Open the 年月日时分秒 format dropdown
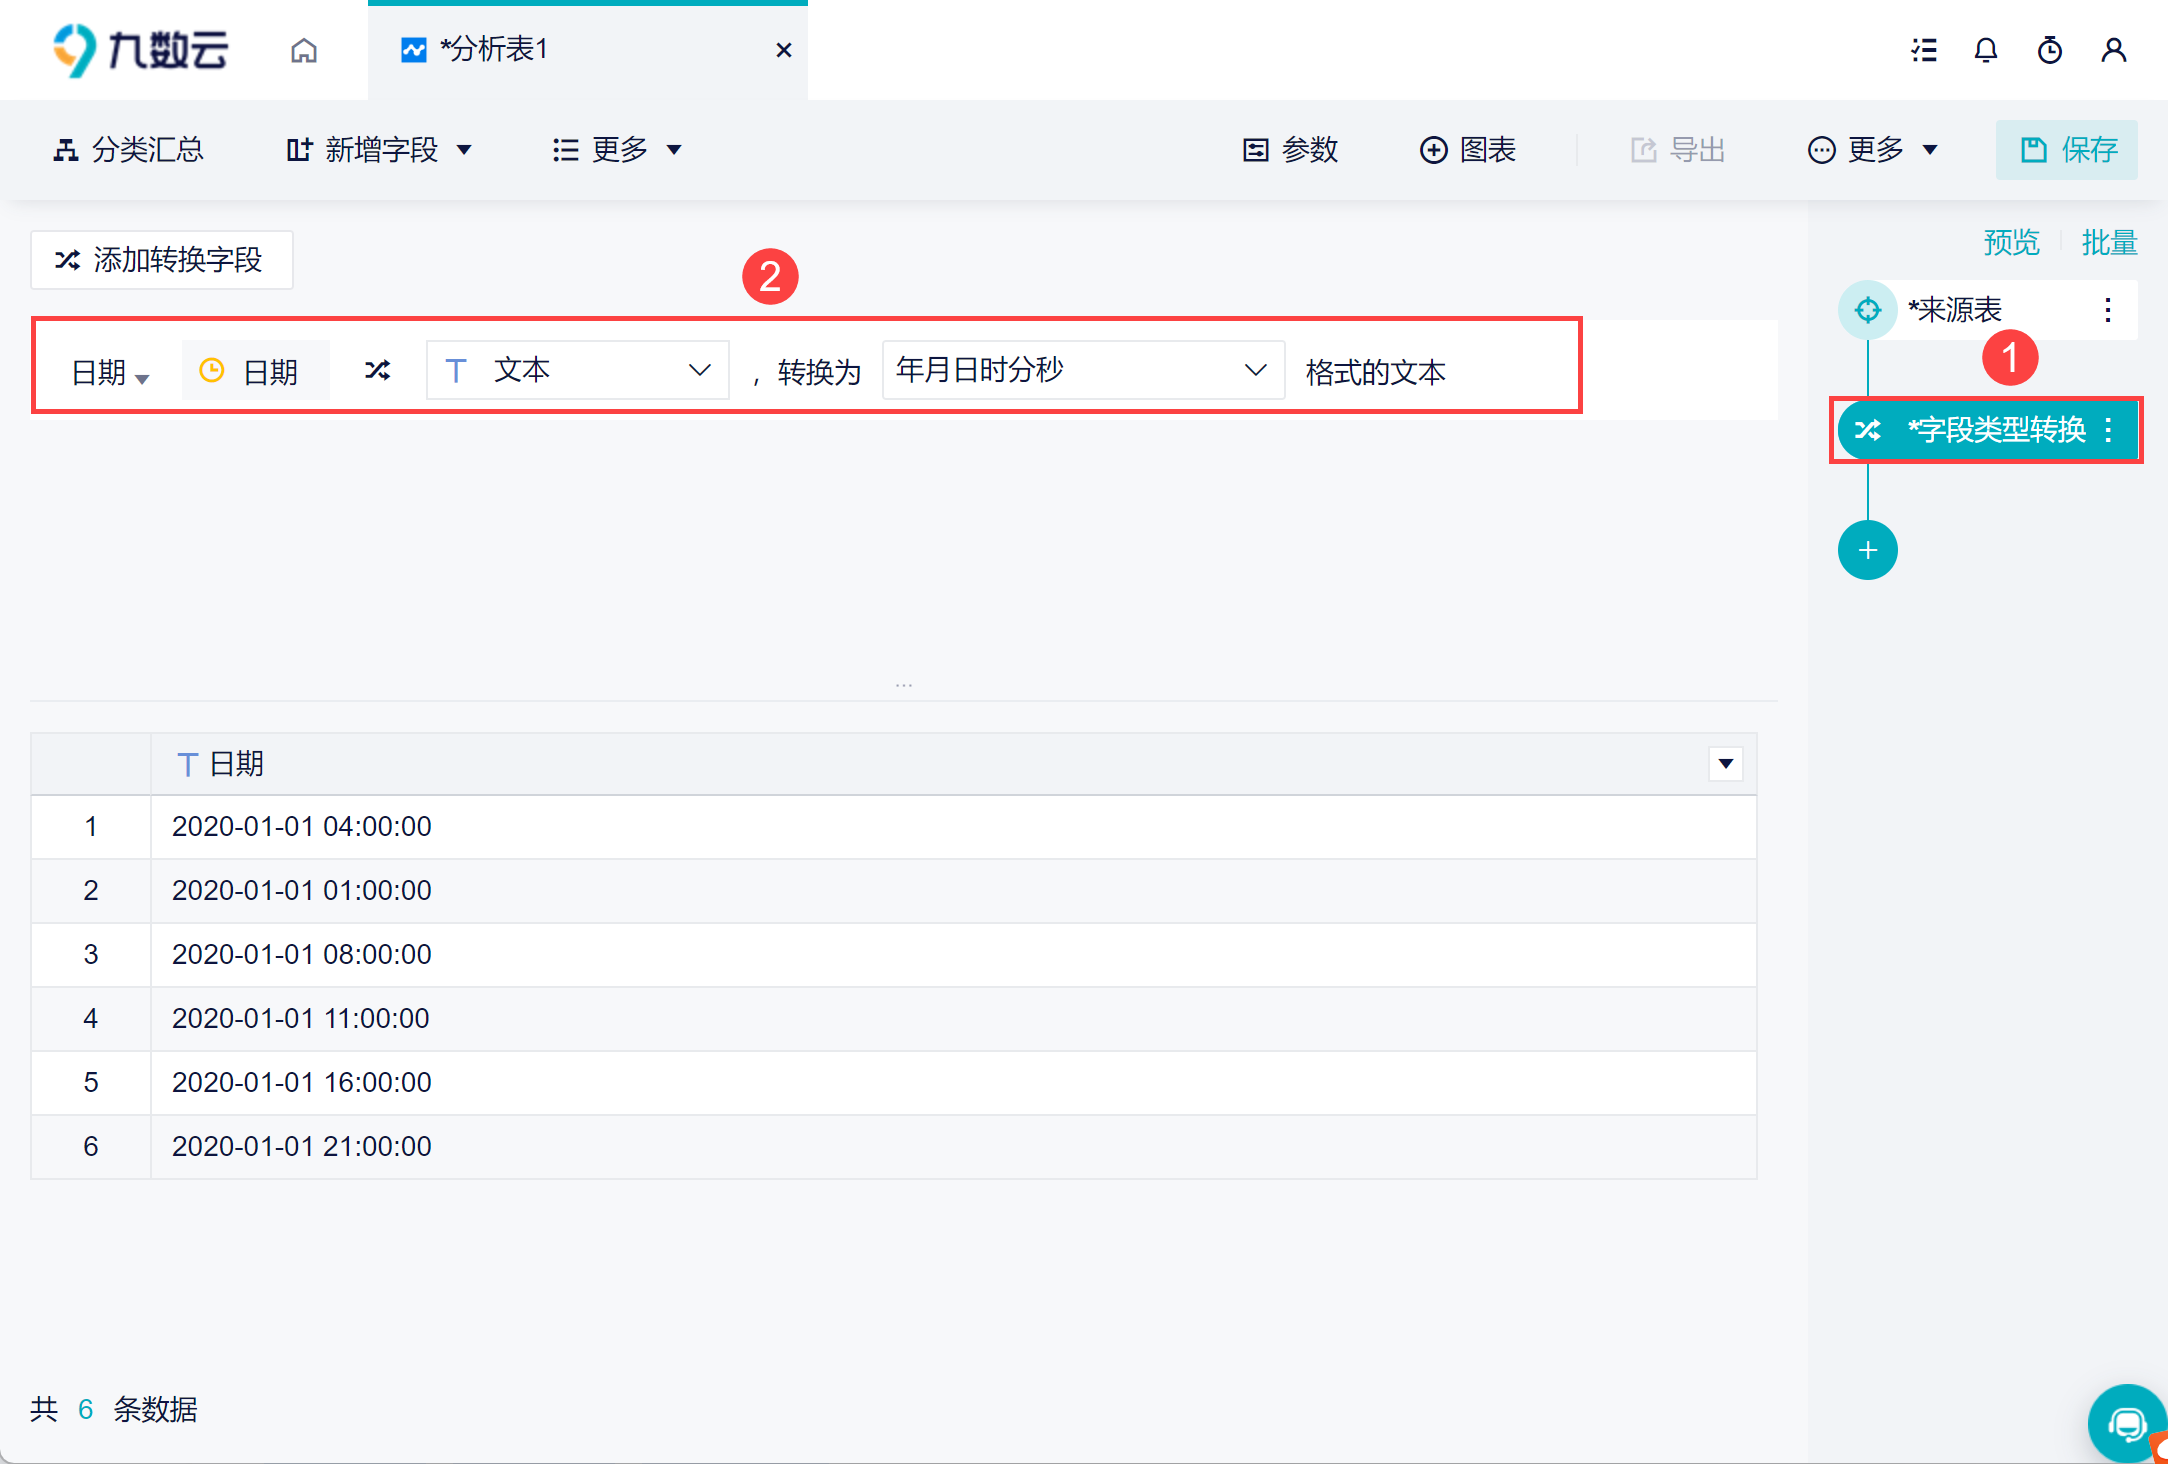 [x=1082, y=370]
